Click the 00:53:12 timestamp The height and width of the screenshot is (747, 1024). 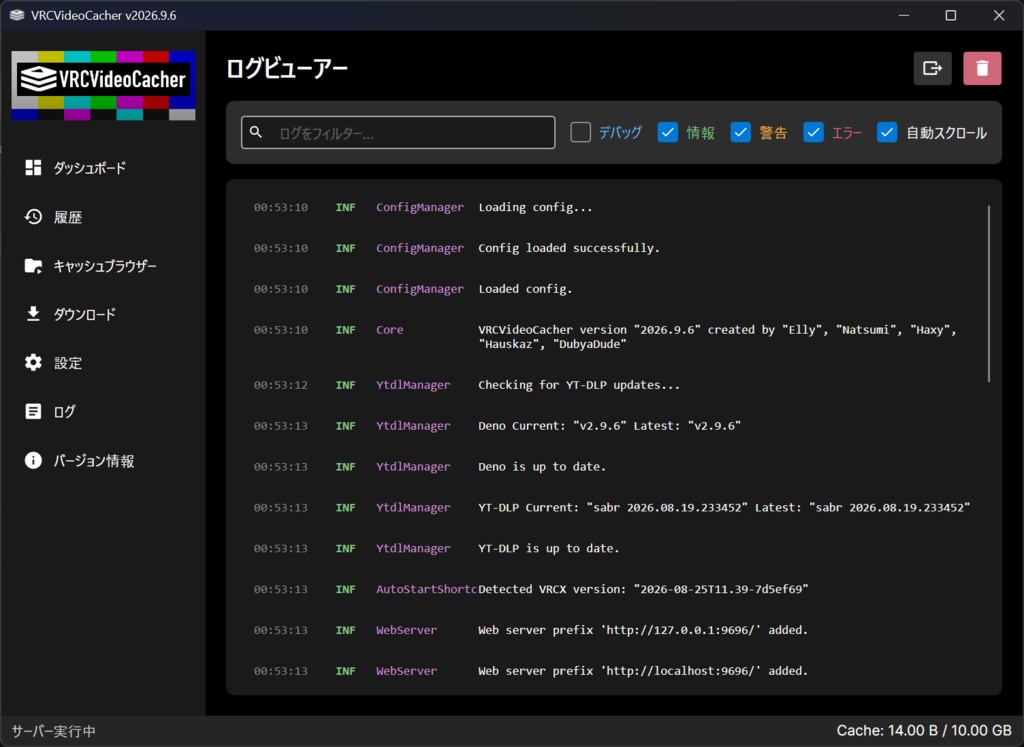coord(281,385)
